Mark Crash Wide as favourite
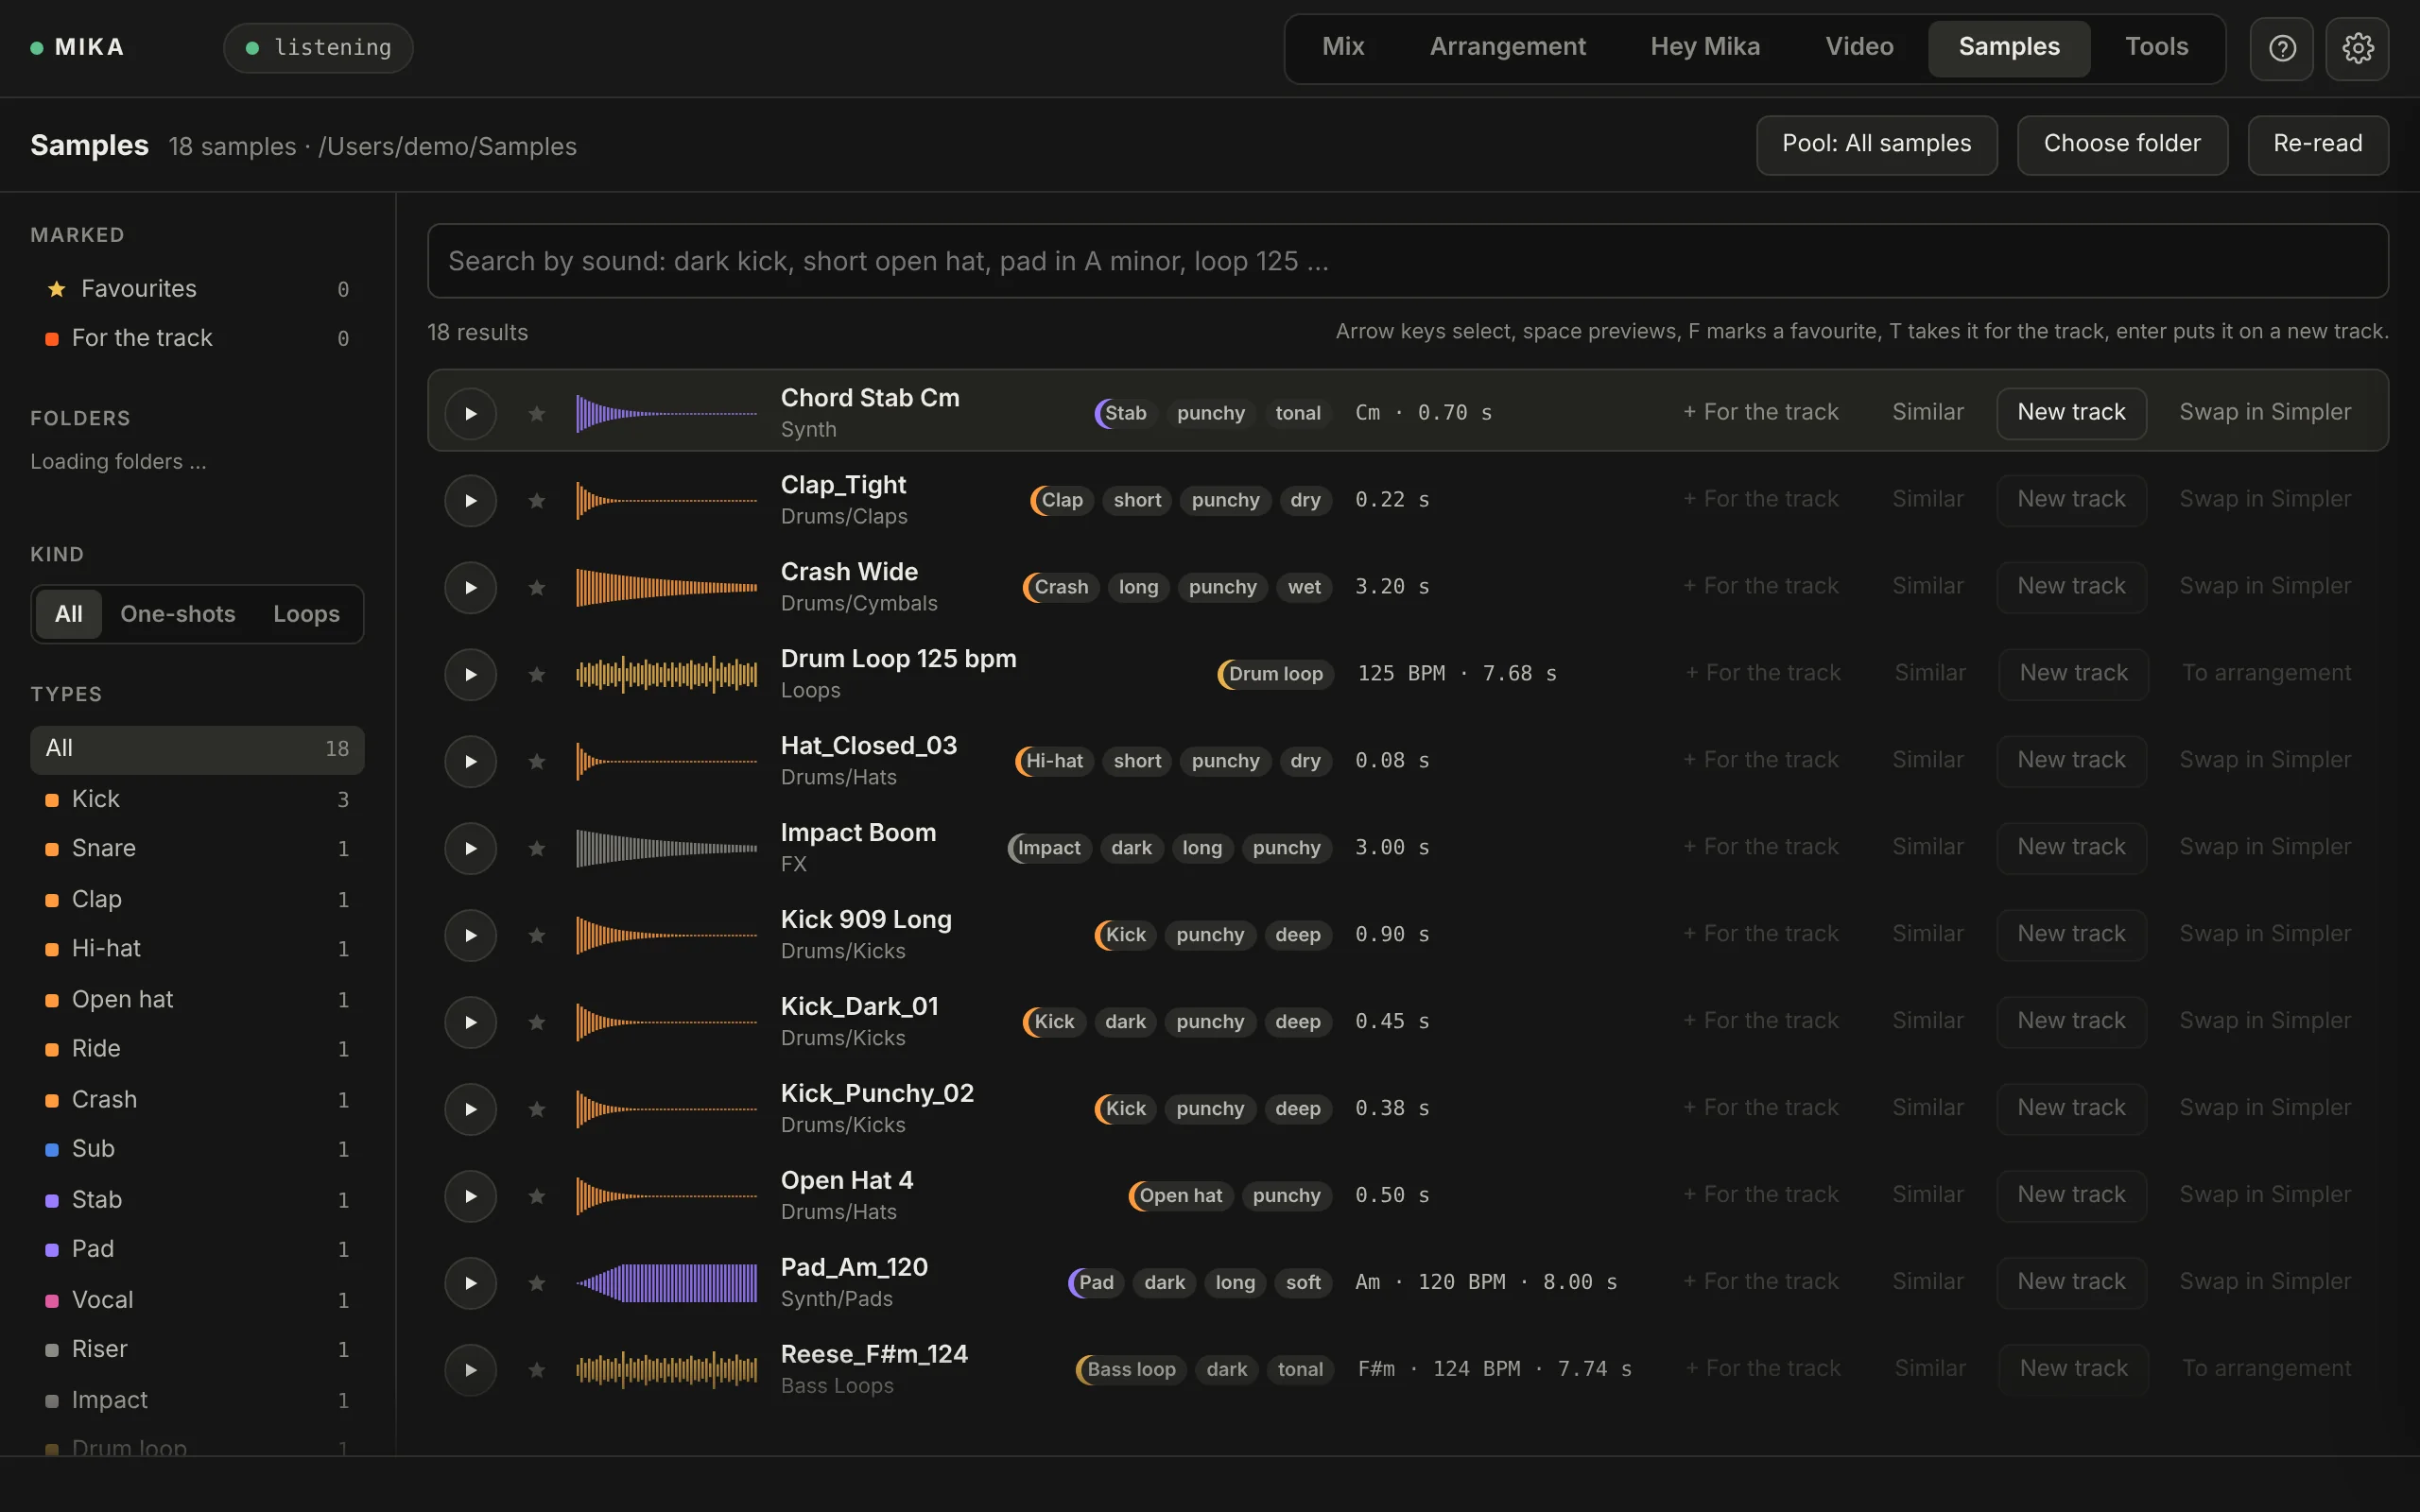 point(537,587)
